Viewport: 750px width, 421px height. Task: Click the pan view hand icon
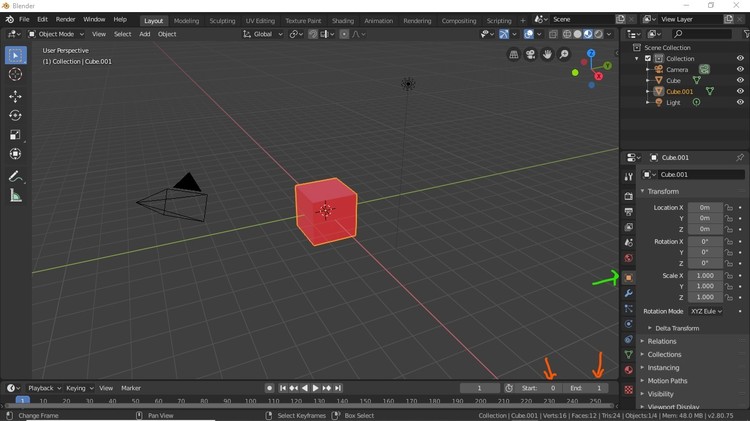coord(547,55)
